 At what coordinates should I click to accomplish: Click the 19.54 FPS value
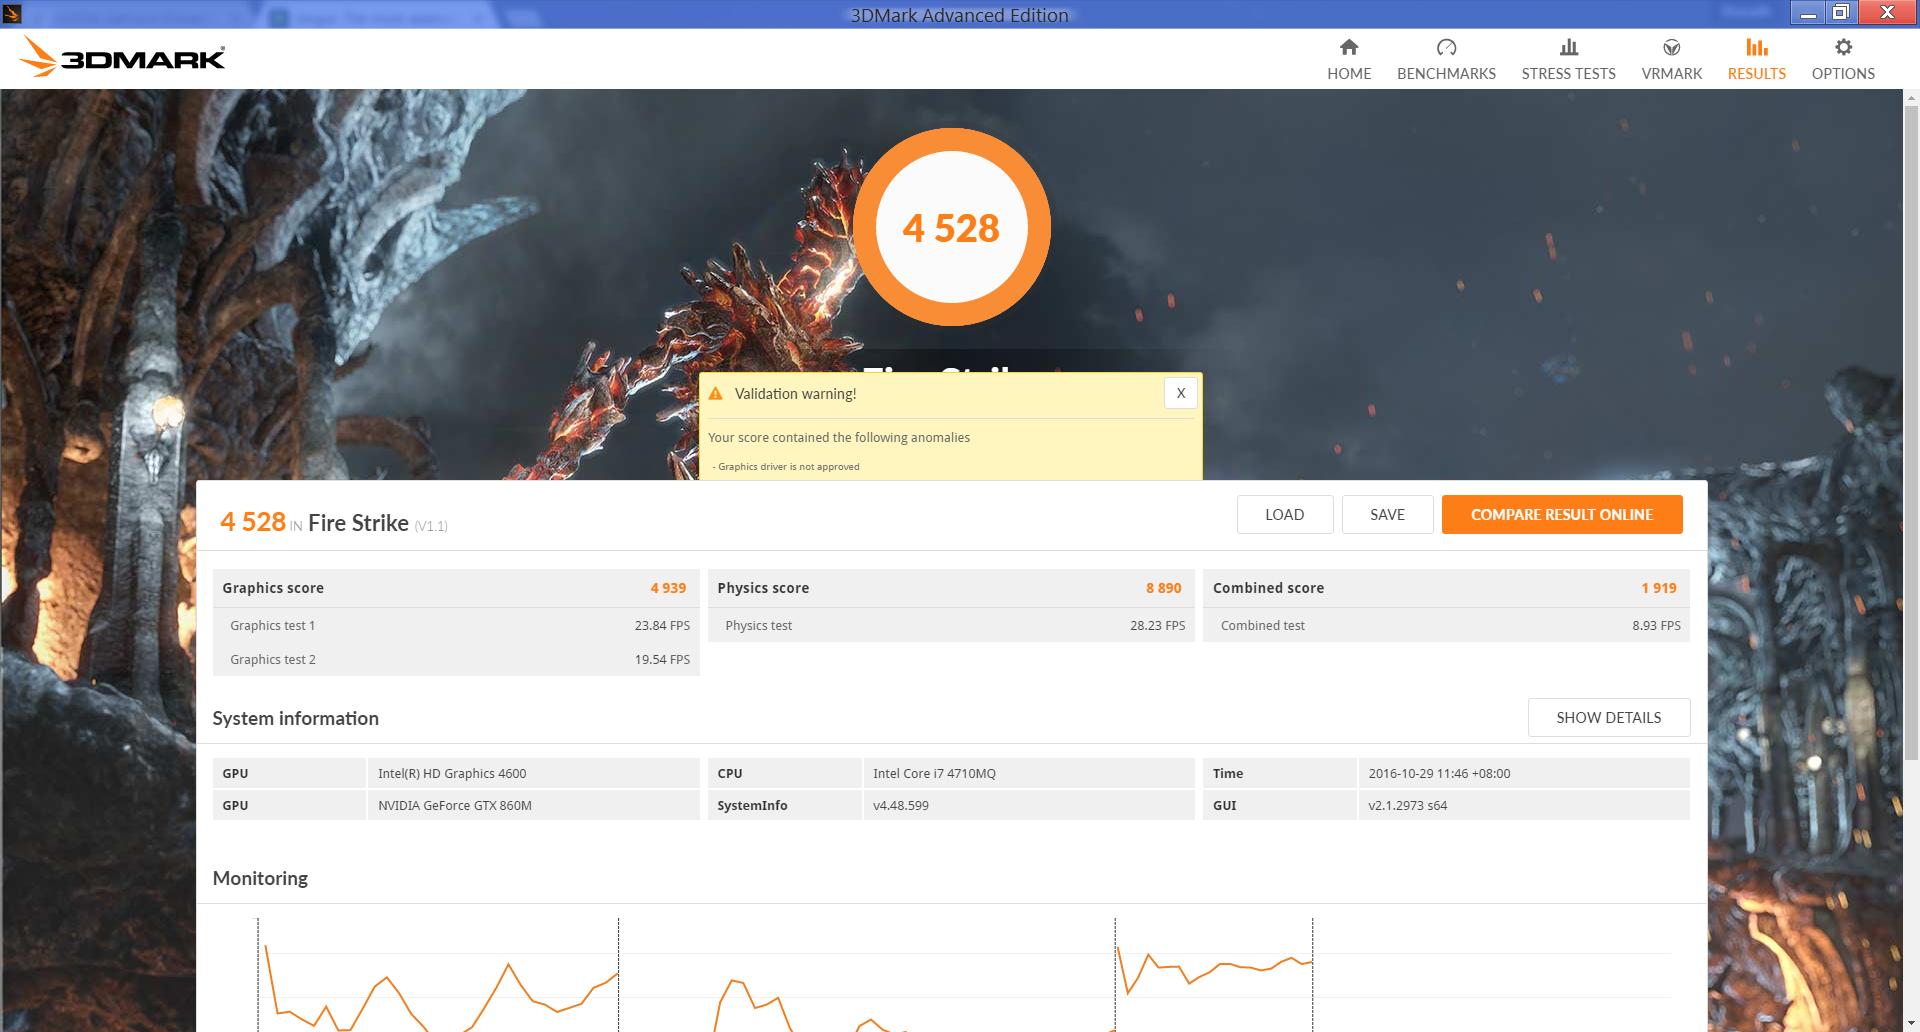[662, 659]
